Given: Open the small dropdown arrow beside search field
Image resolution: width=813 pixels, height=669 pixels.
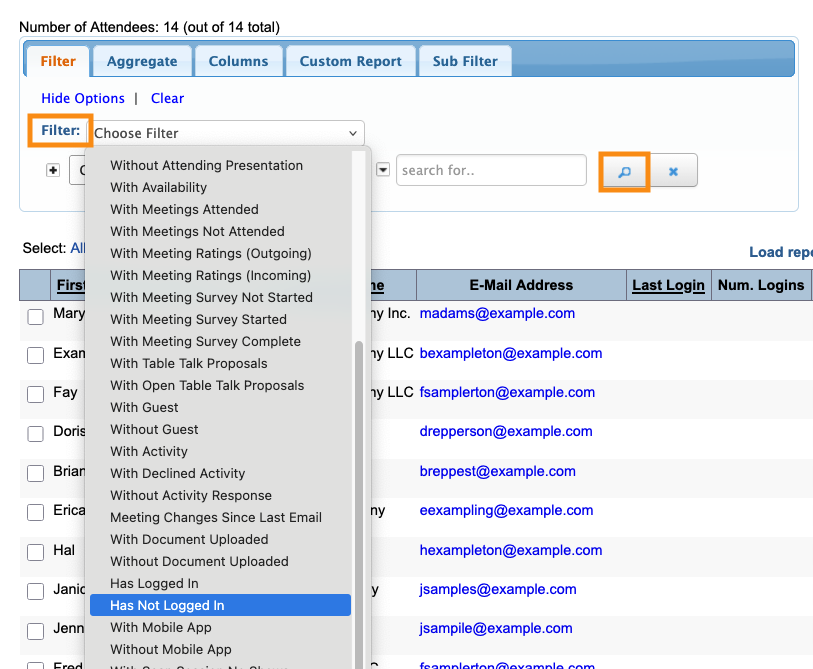Looking at the screenshot, I should pos(383,170).
